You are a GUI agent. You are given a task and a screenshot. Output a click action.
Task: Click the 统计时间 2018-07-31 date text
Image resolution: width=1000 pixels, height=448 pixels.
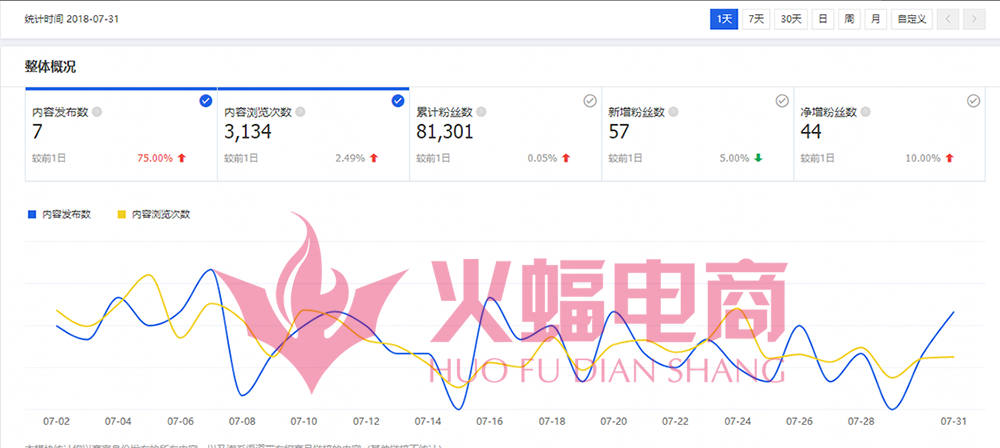[x=72, y=19]
